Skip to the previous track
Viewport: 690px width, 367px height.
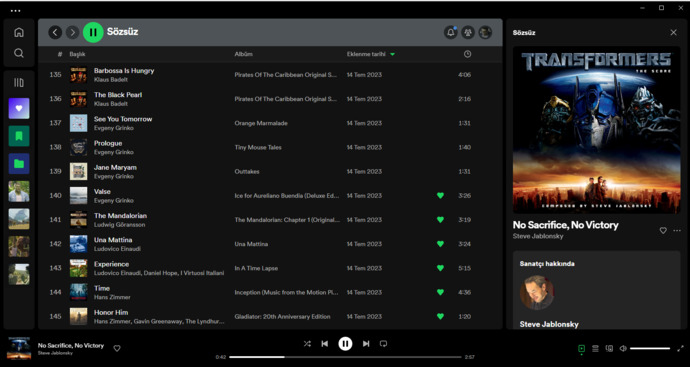[x=325, y=344]
